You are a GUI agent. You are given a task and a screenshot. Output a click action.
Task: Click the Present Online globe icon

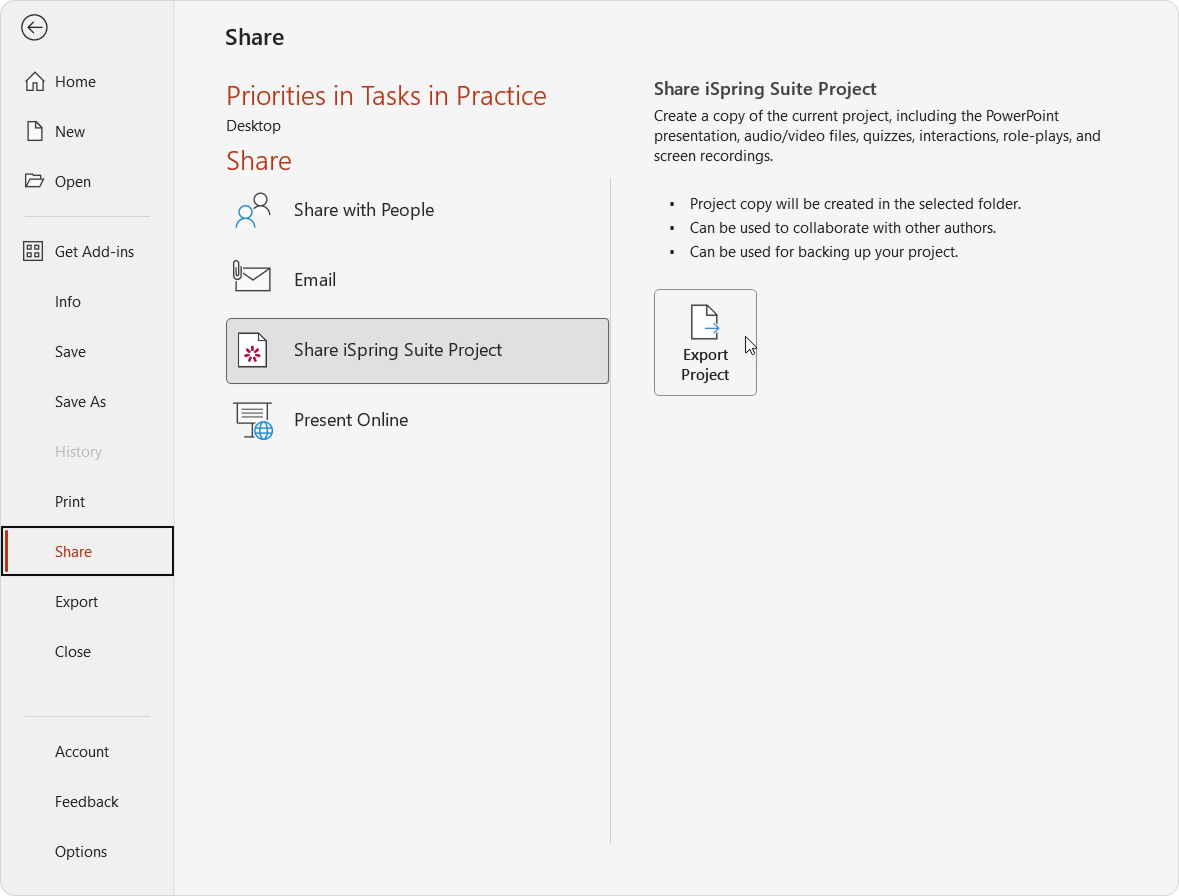coord(253,421)
